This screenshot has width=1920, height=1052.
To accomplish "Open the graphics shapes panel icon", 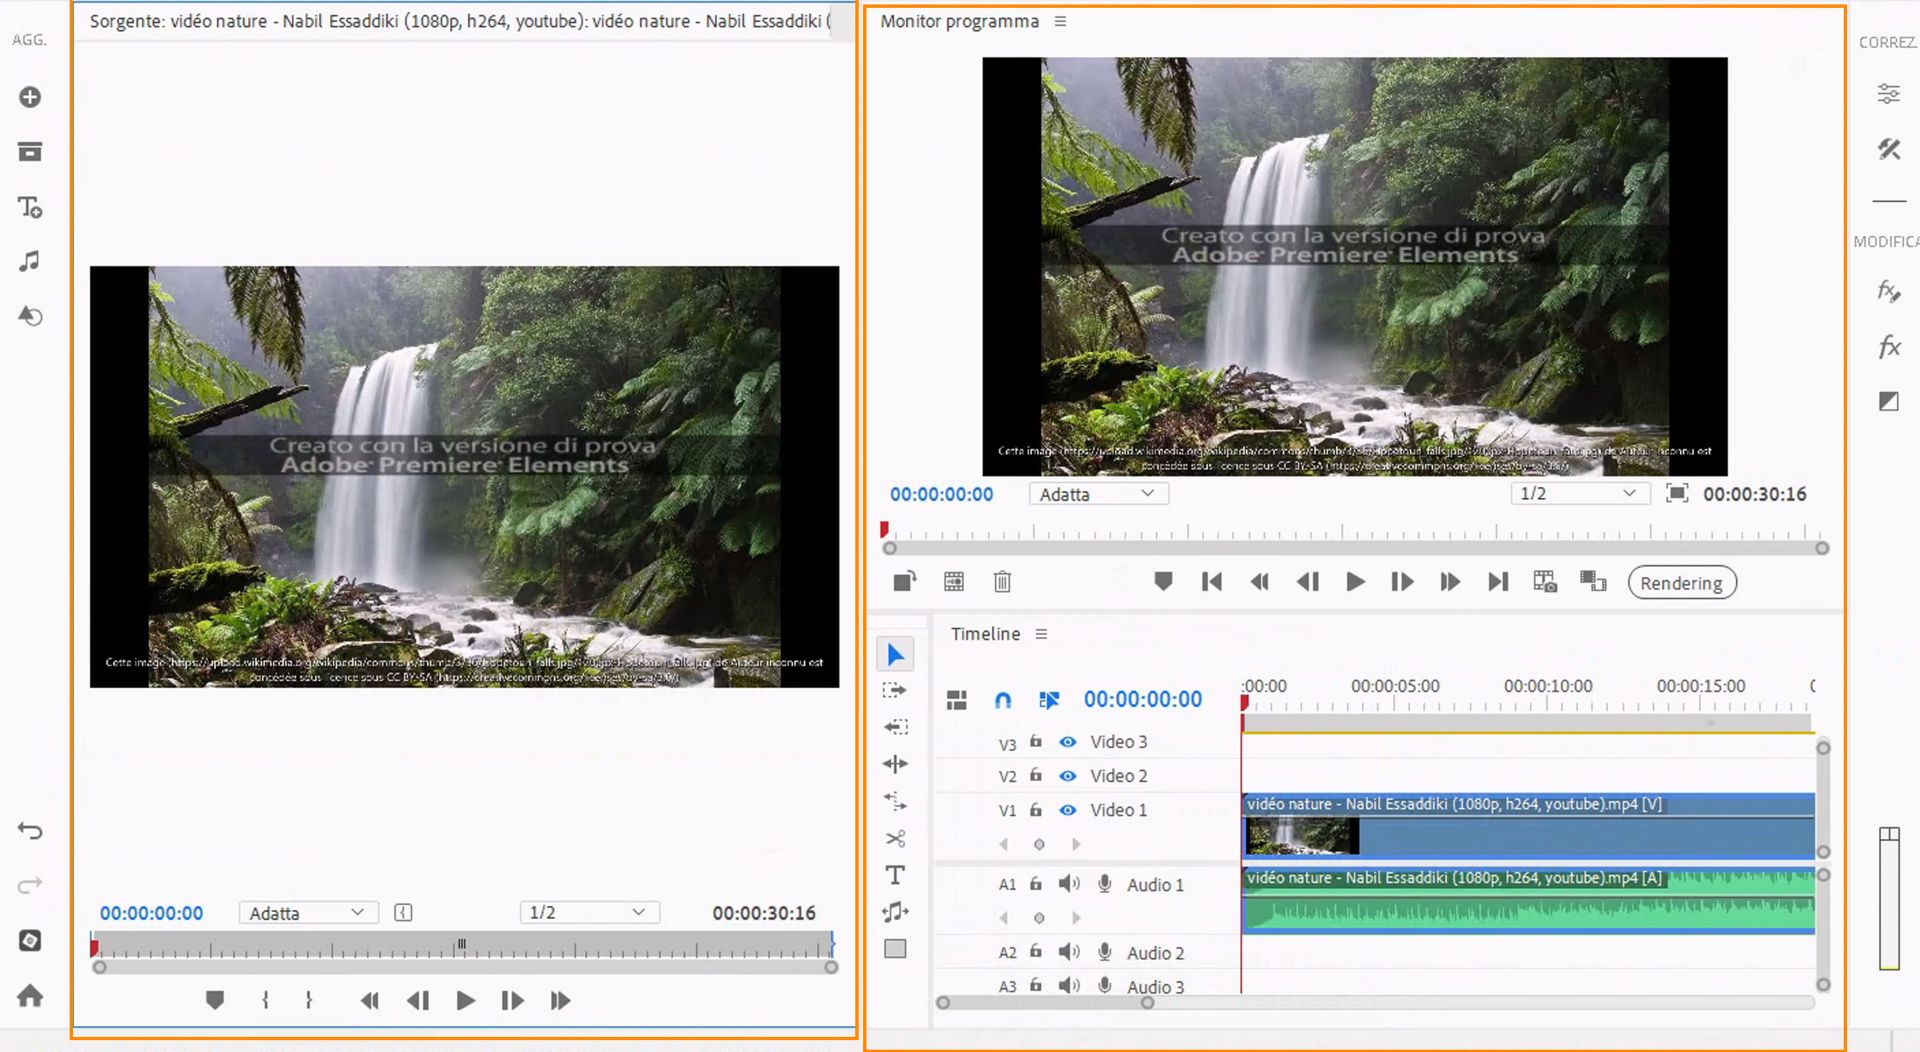I will (30, 316).
